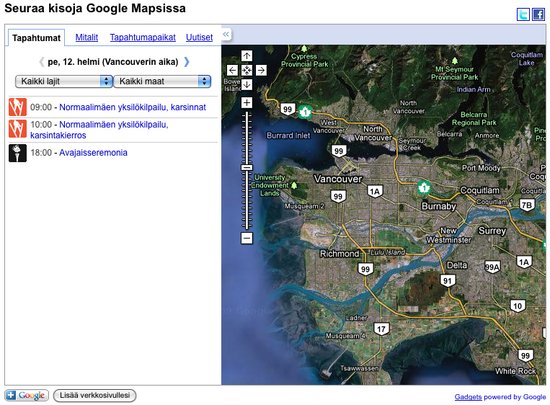Viewport: 550px width, 405px height.
Task: Click the venue marker near West Vancouver
Action: [x=305, y=112]
